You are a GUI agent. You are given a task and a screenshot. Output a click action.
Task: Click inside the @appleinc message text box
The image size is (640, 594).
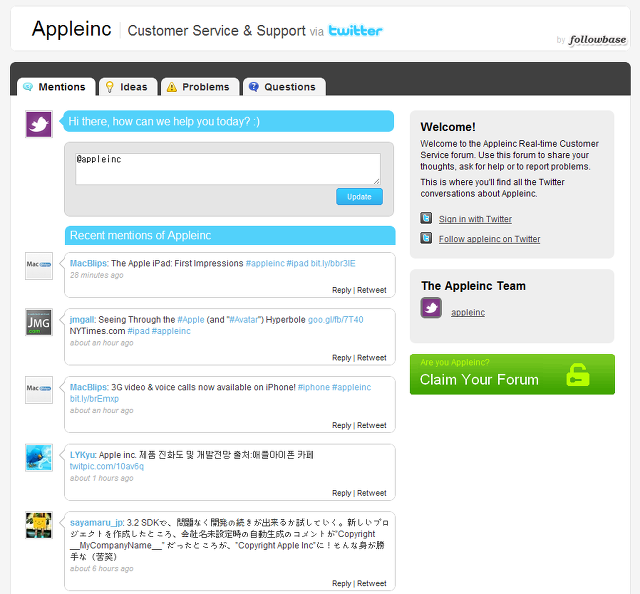[x=228, y=169]
